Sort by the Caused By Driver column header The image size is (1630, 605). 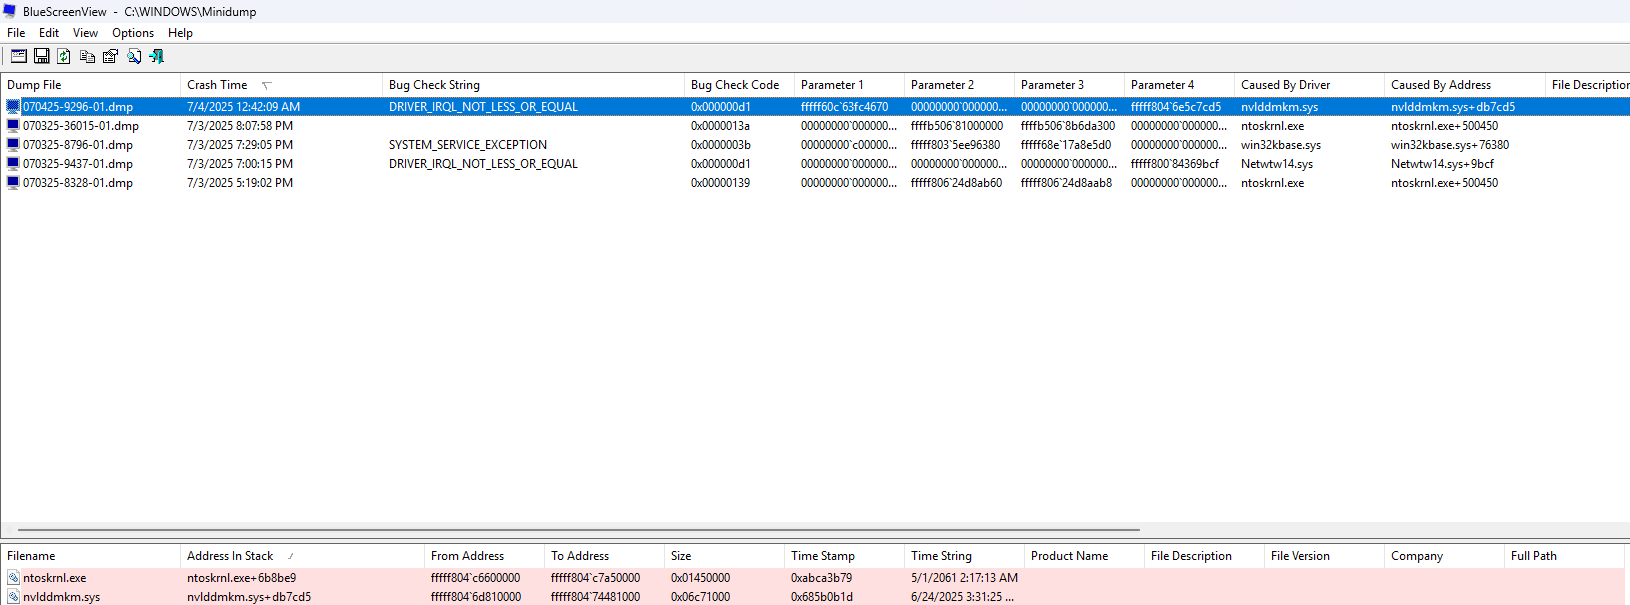(1309, 85)
